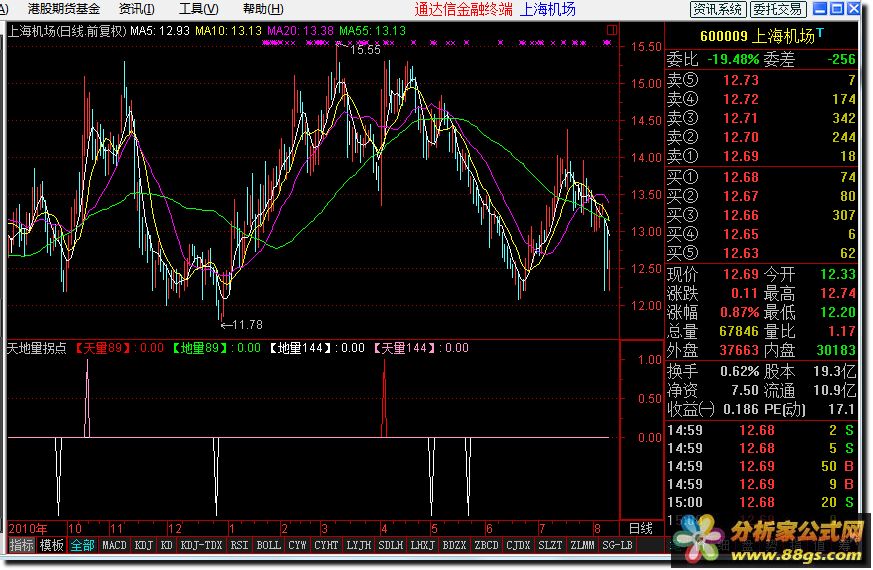Viewport: 873px width, 570px height.
Task: Select the 全部 indicator tab
Action: (82, 545)
